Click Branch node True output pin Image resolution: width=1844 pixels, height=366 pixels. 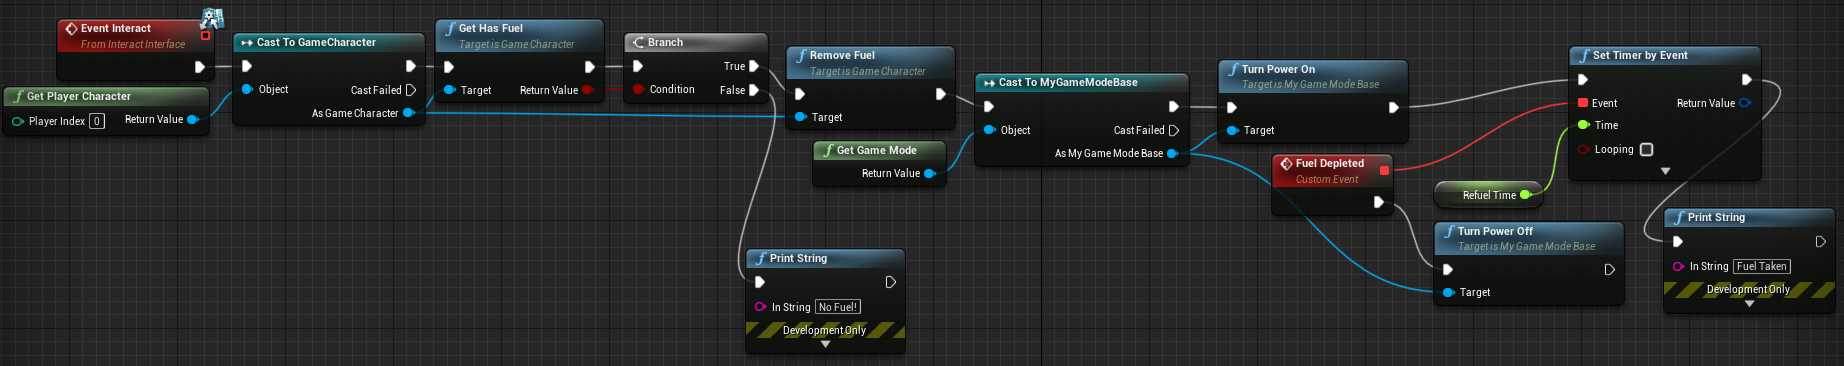[x=754, y=66]
